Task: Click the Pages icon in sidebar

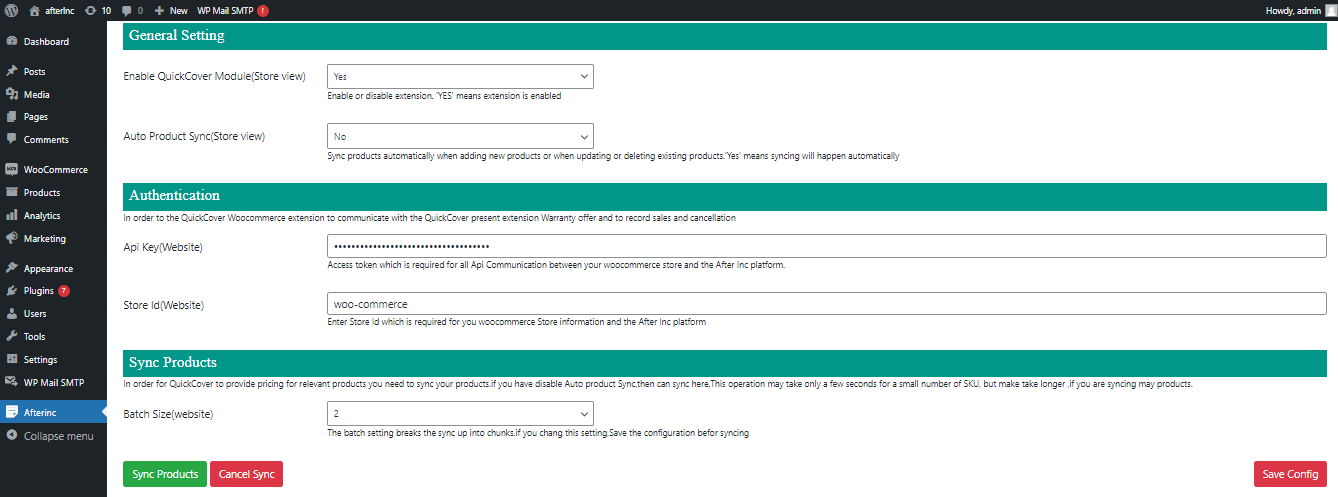Action: click(12, 117)
